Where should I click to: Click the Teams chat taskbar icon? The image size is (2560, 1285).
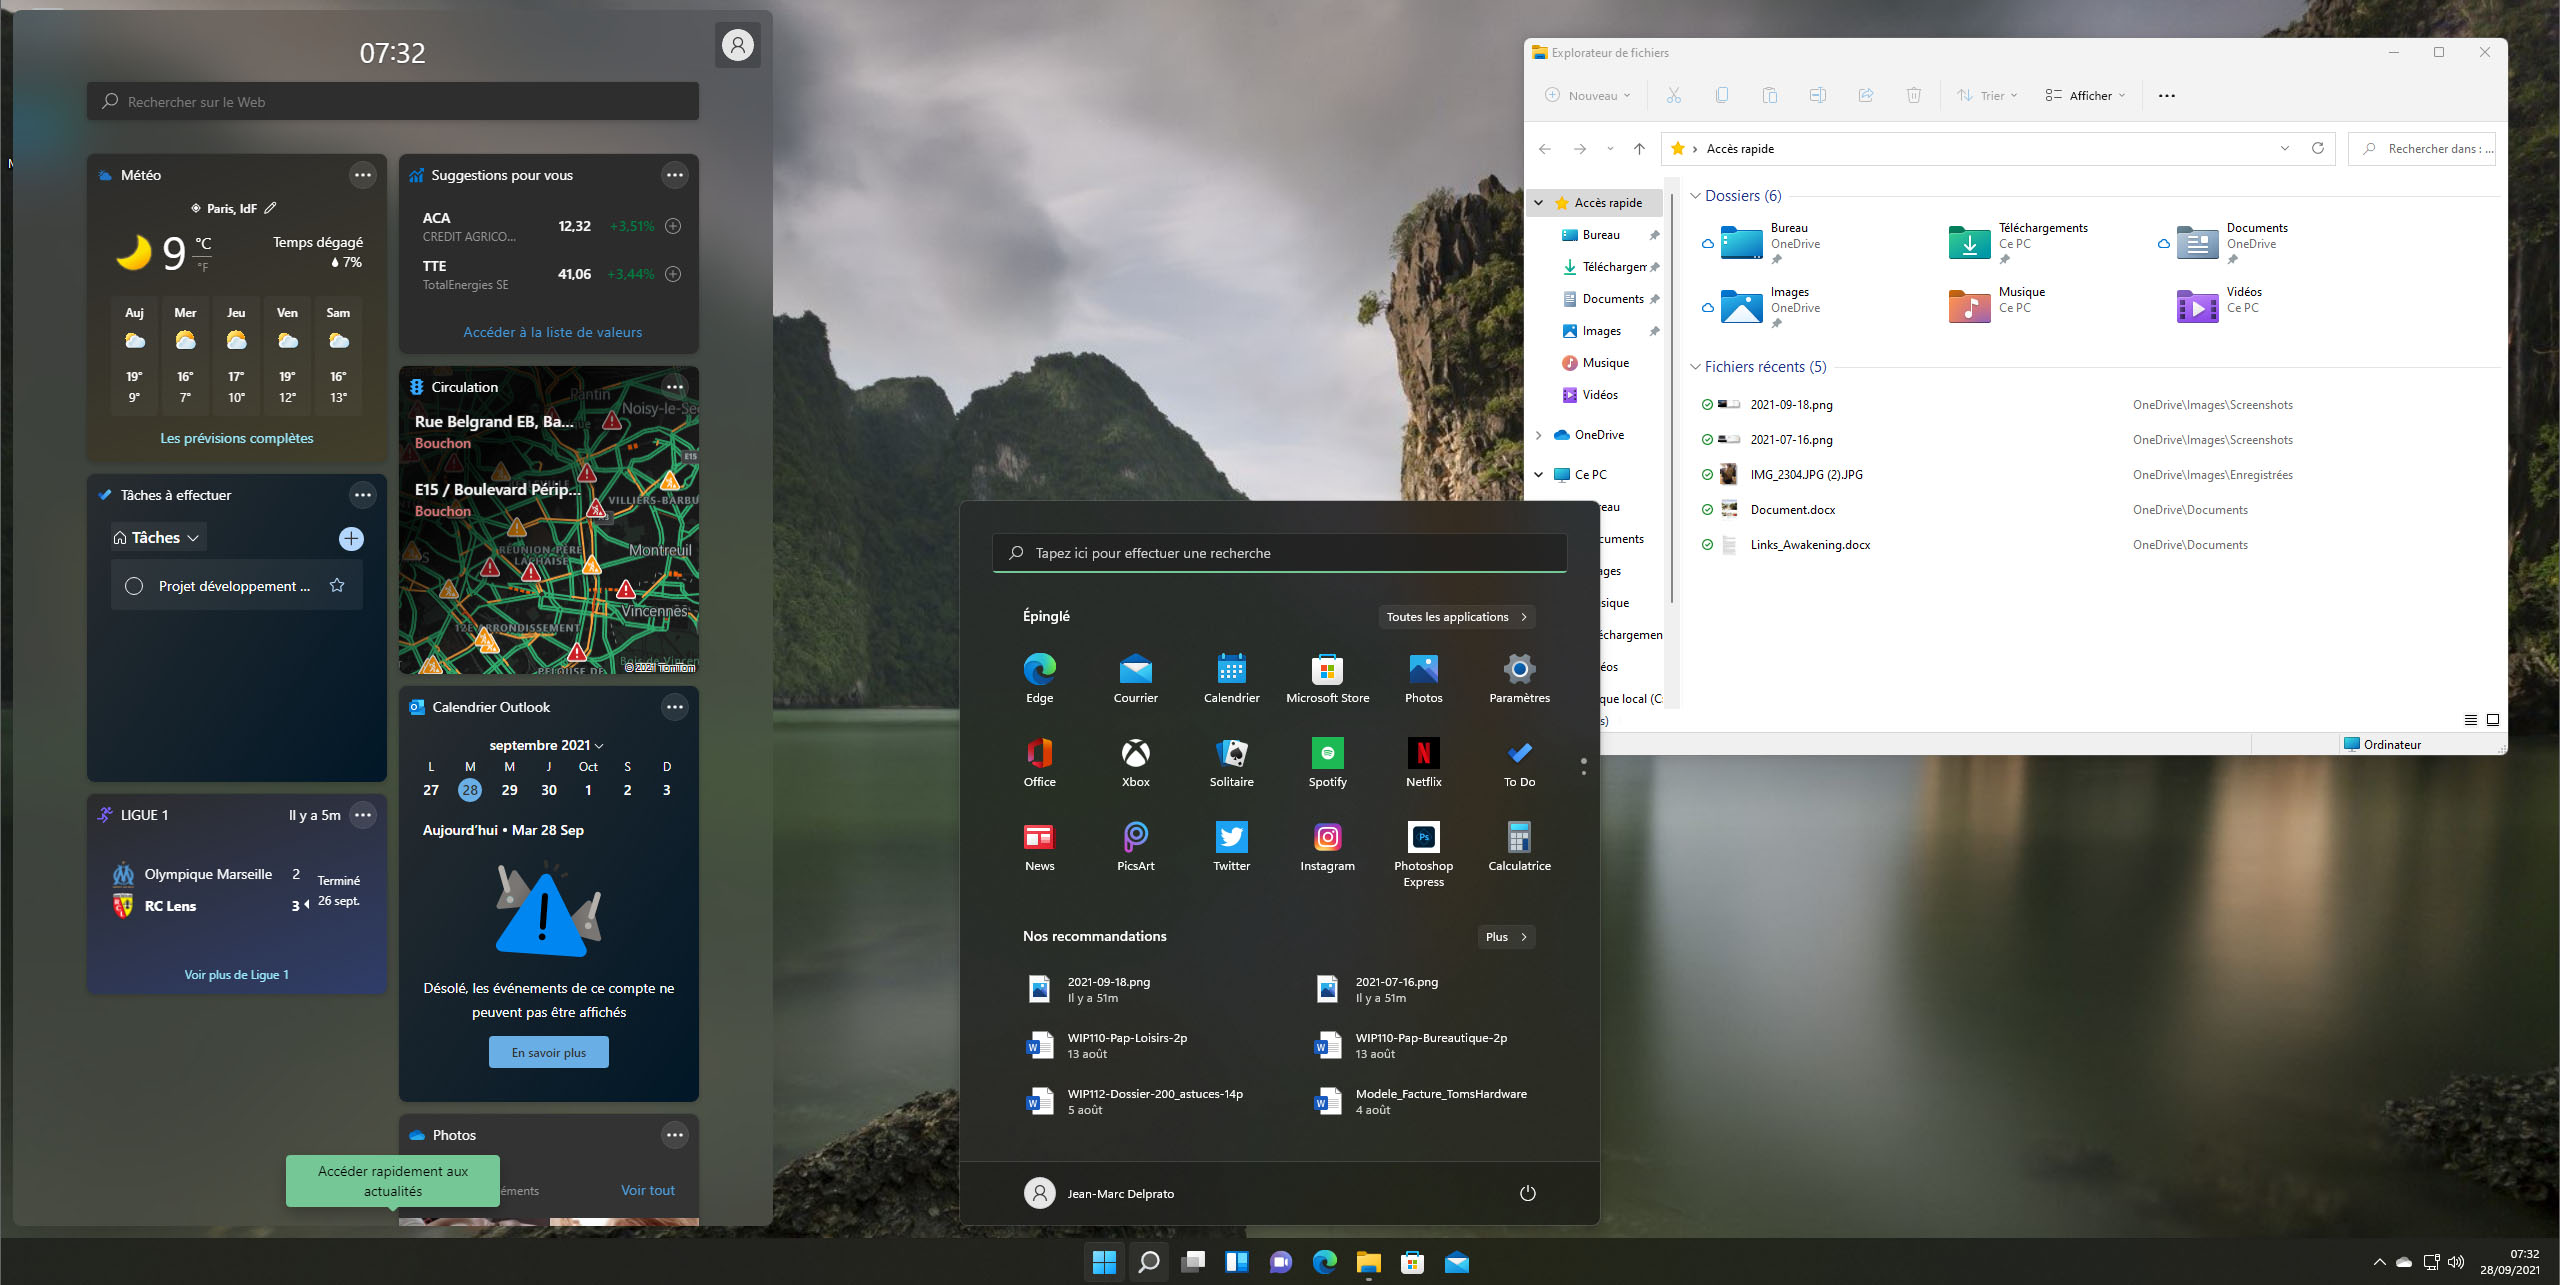[x=1280, y=1262]
